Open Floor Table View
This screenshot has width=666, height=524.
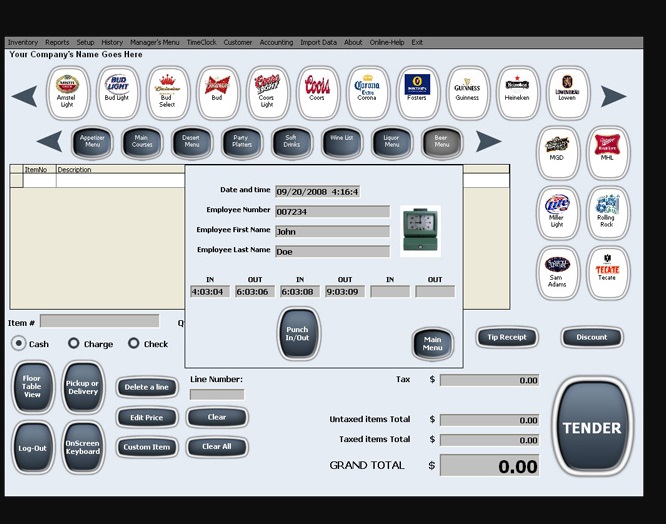coord(32,386)
